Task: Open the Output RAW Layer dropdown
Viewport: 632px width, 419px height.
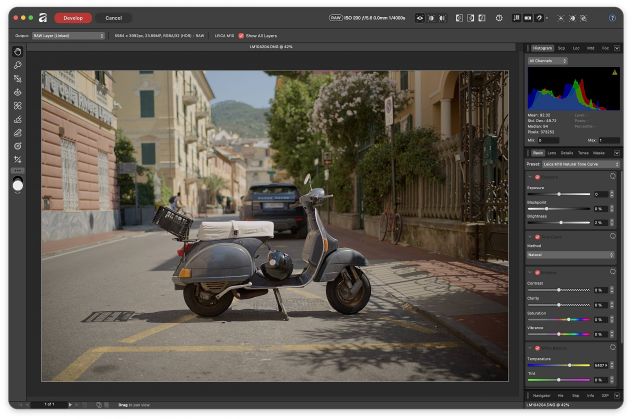Action: click(x=68, y=35)
